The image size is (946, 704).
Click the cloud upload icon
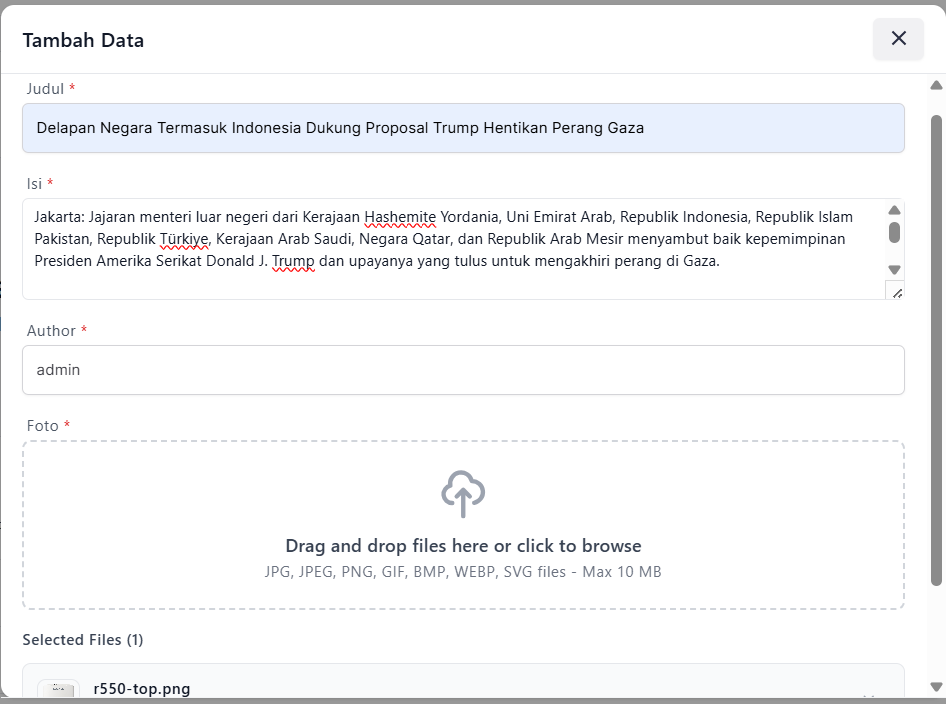[463, 494]
